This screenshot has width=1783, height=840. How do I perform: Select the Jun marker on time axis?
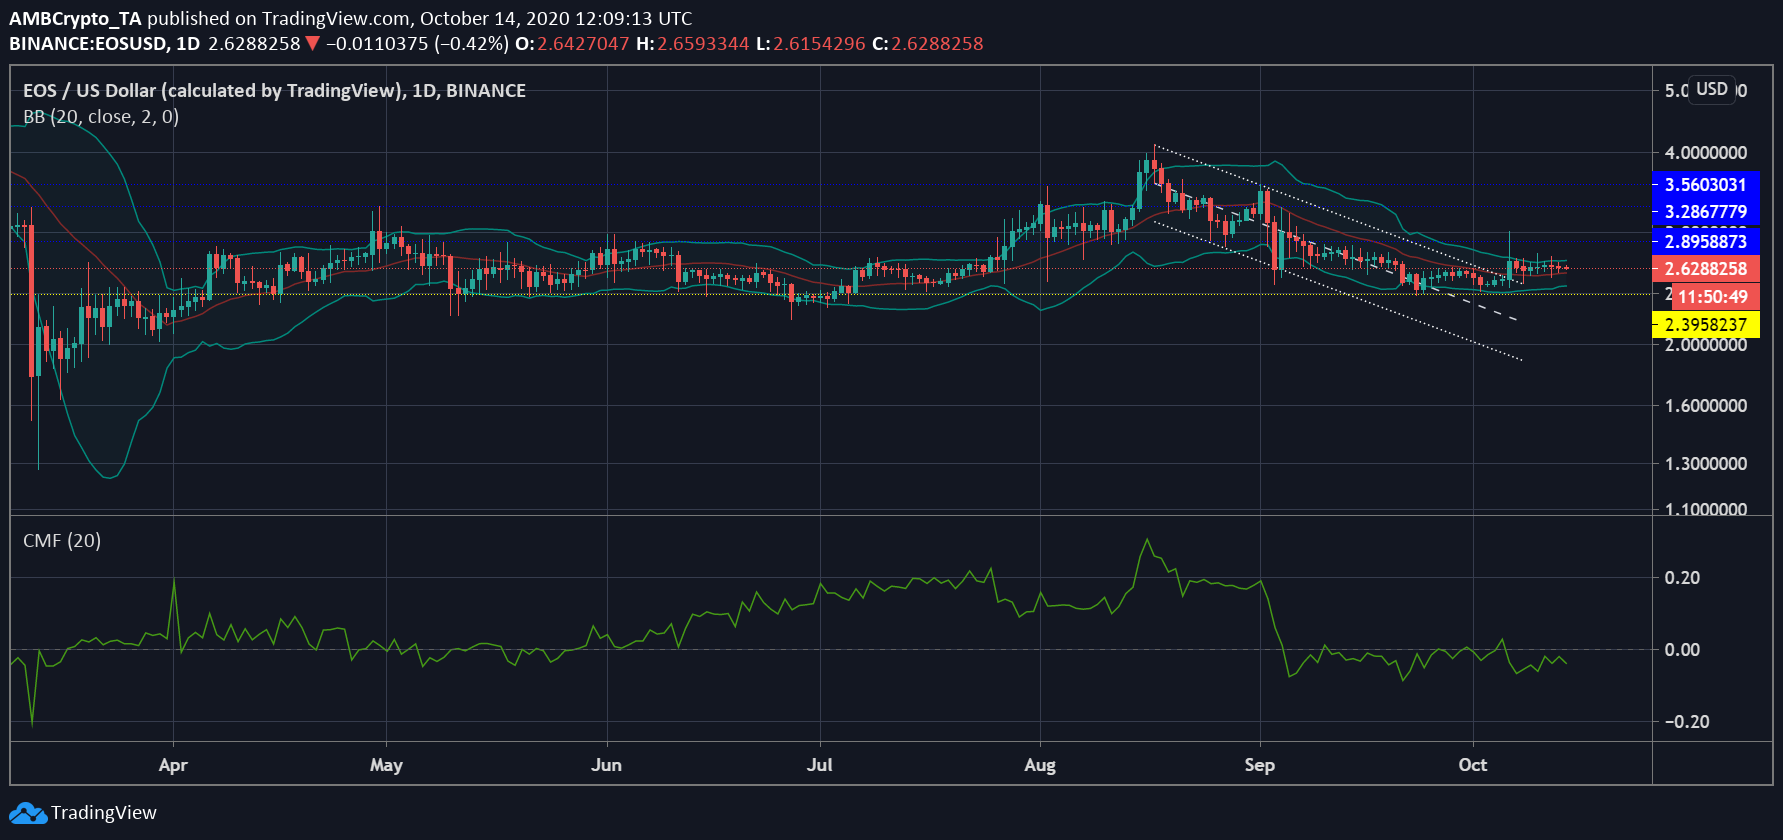(606, 765)
